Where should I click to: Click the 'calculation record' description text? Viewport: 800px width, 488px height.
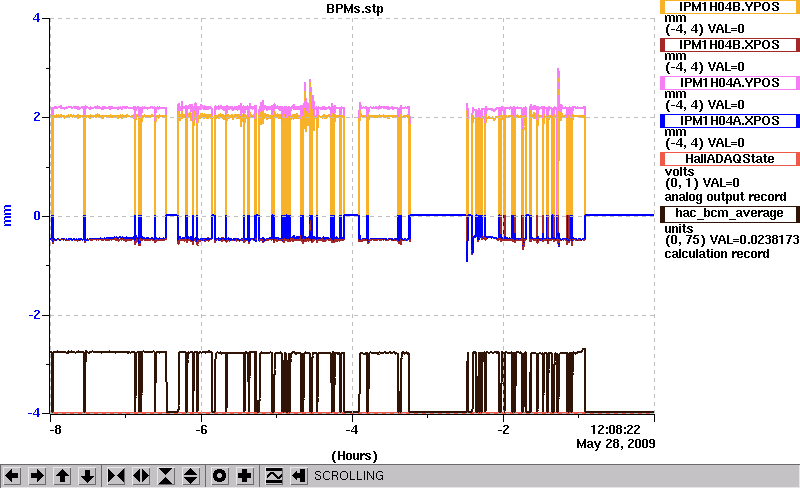tap(717, 254)
